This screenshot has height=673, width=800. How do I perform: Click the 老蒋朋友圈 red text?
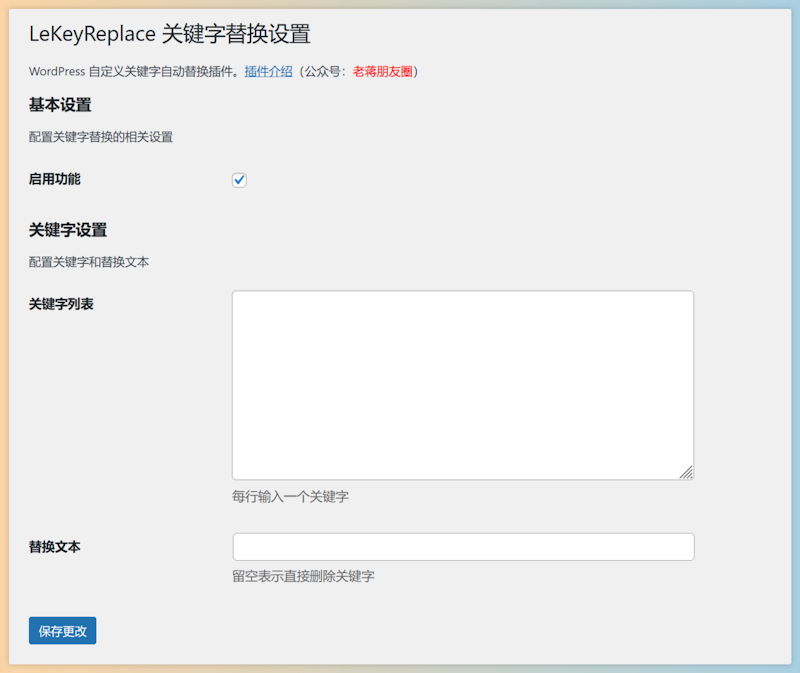click(383, 71)
